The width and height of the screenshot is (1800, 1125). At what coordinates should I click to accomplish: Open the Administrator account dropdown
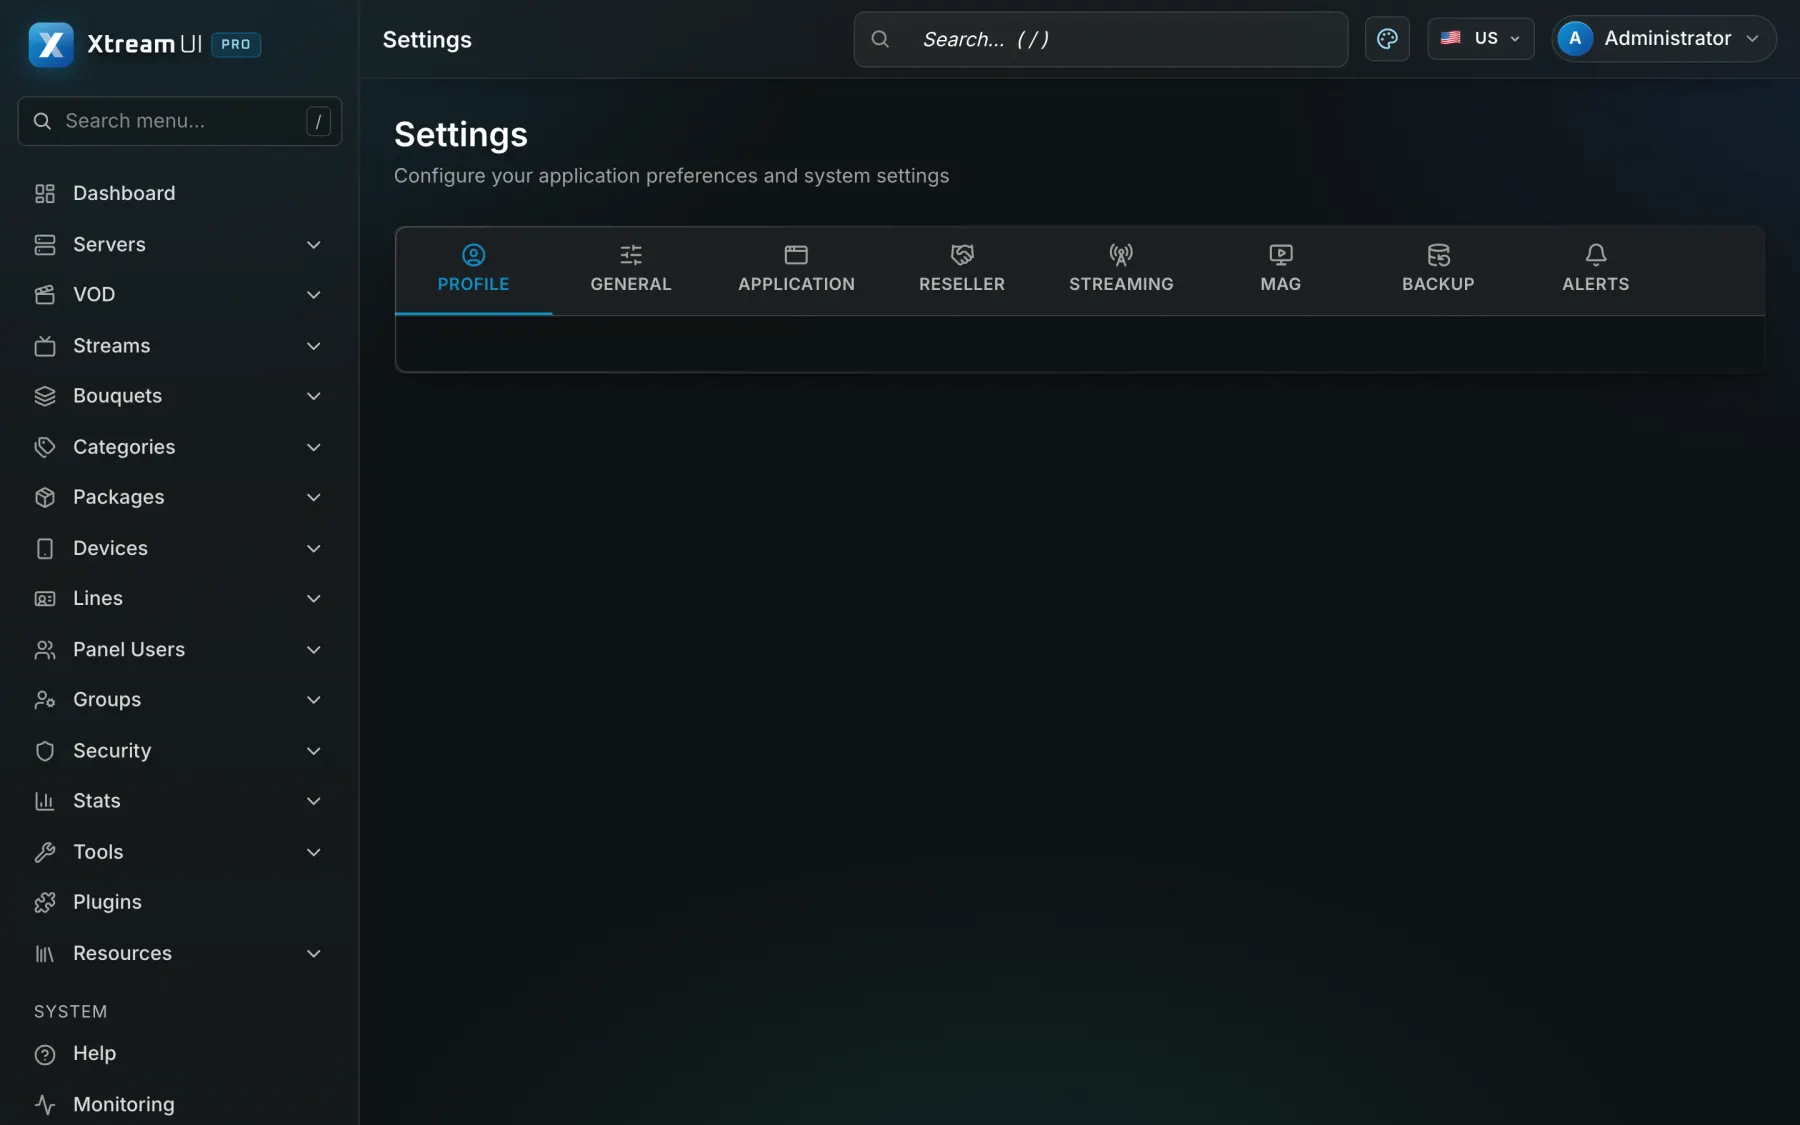(1664, 38)
